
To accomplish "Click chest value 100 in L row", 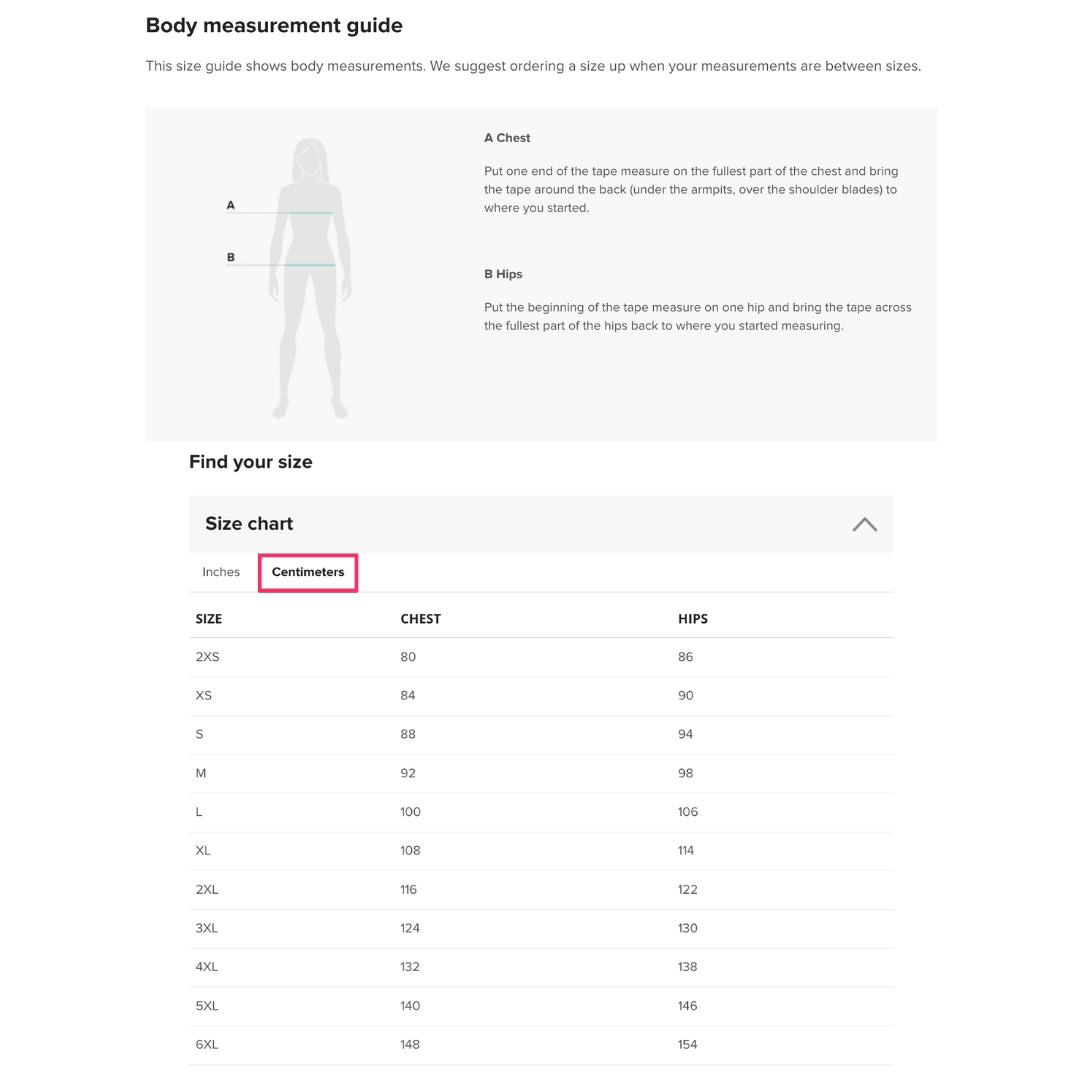I will pos(410,812).
